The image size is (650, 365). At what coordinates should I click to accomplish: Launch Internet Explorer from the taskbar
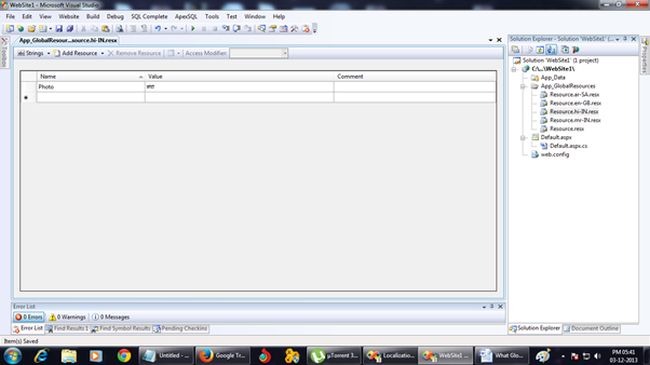click(41, 356)
